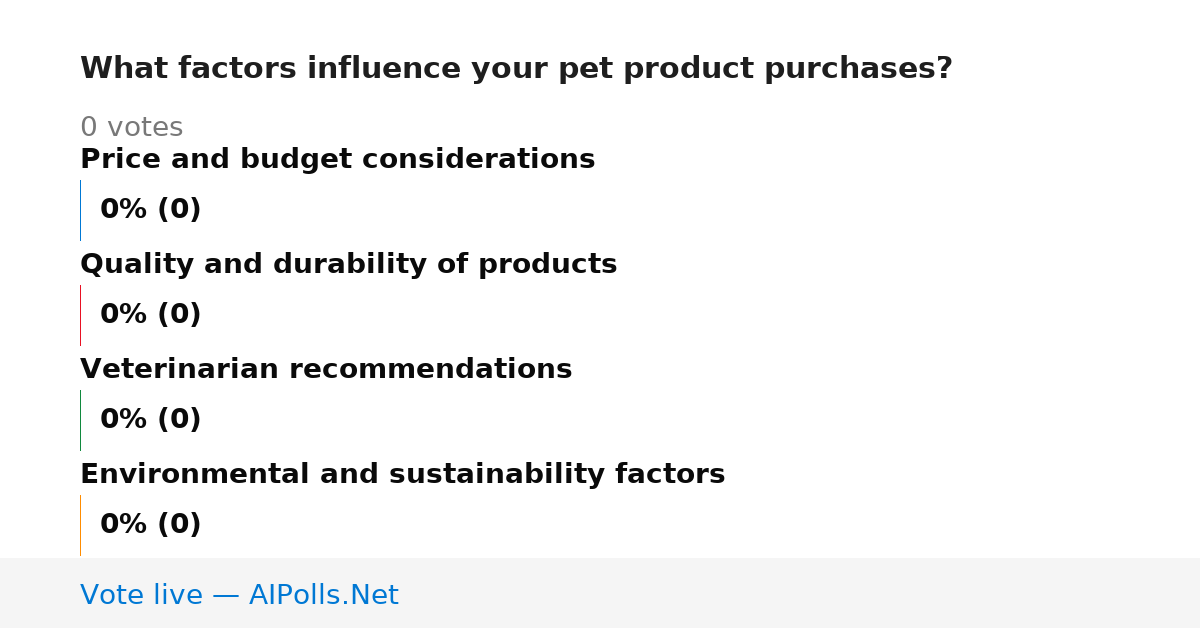Click the 0% (0) result for Veterinarian recommendations
Viewport: 1200px width, 628px height.
click(150, 420)
